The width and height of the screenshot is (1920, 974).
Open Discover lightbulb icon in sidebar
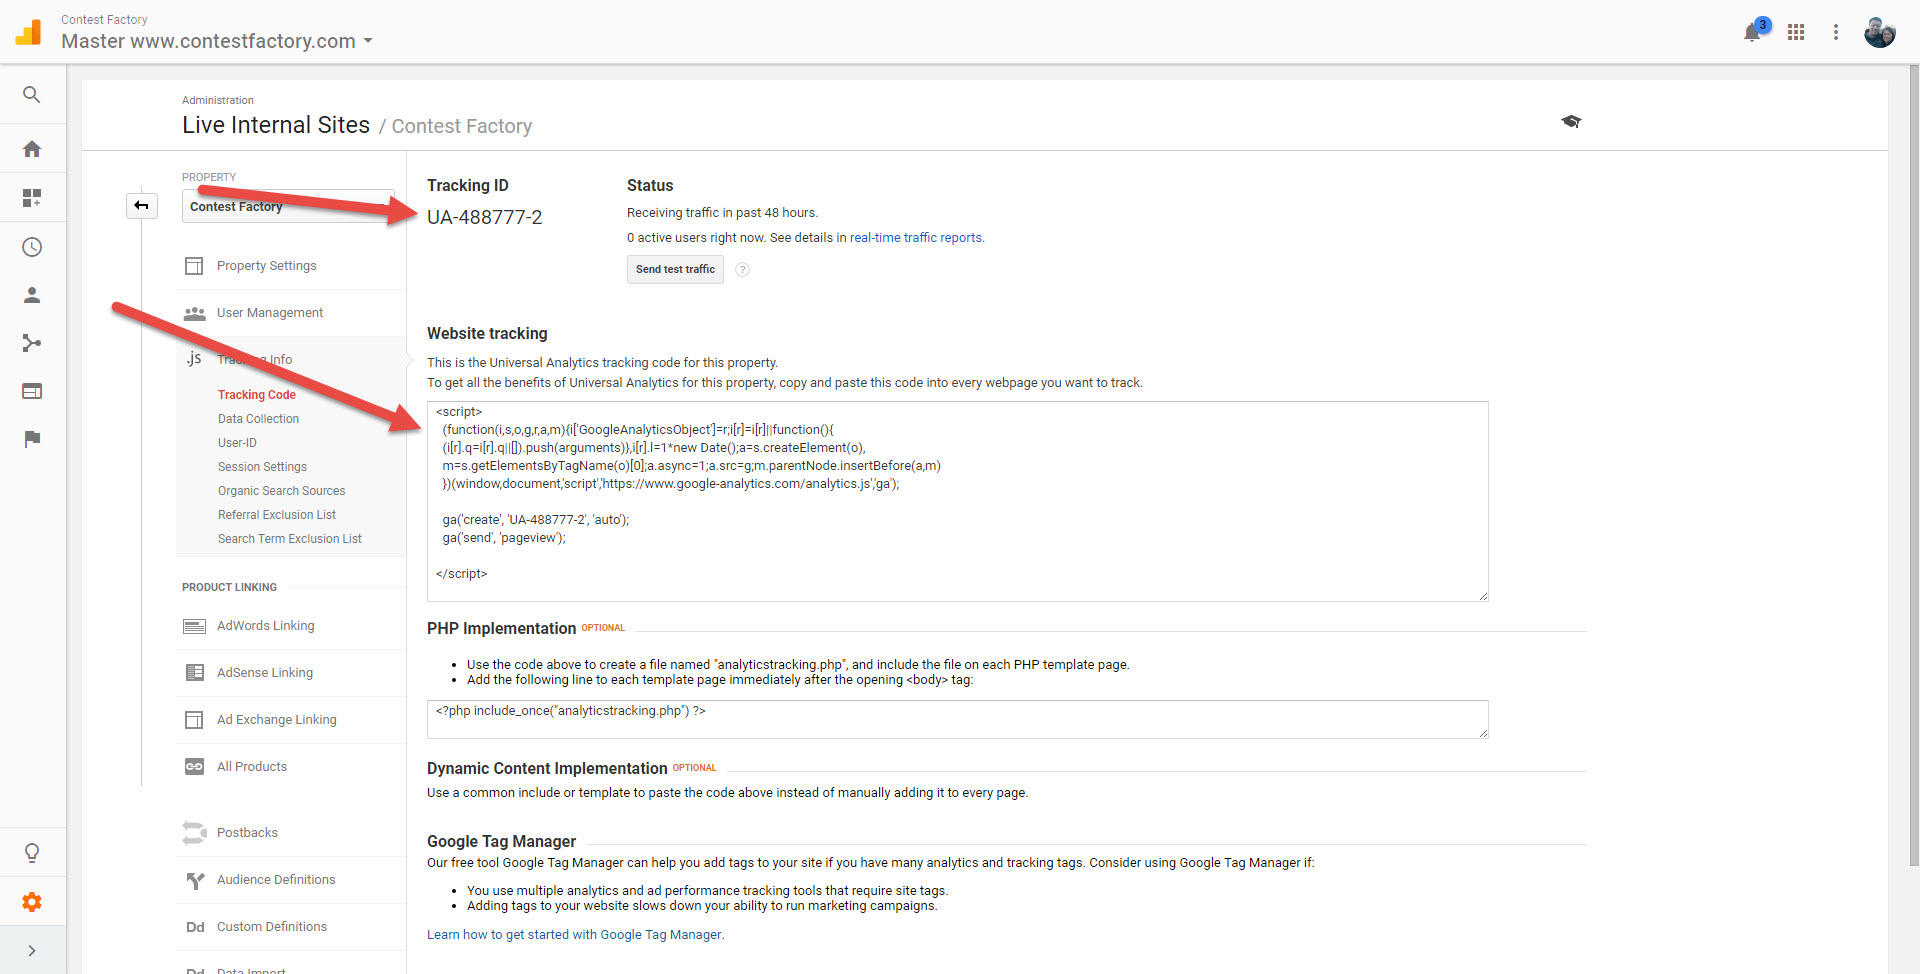pyautogui.click(x=32, y=853)
